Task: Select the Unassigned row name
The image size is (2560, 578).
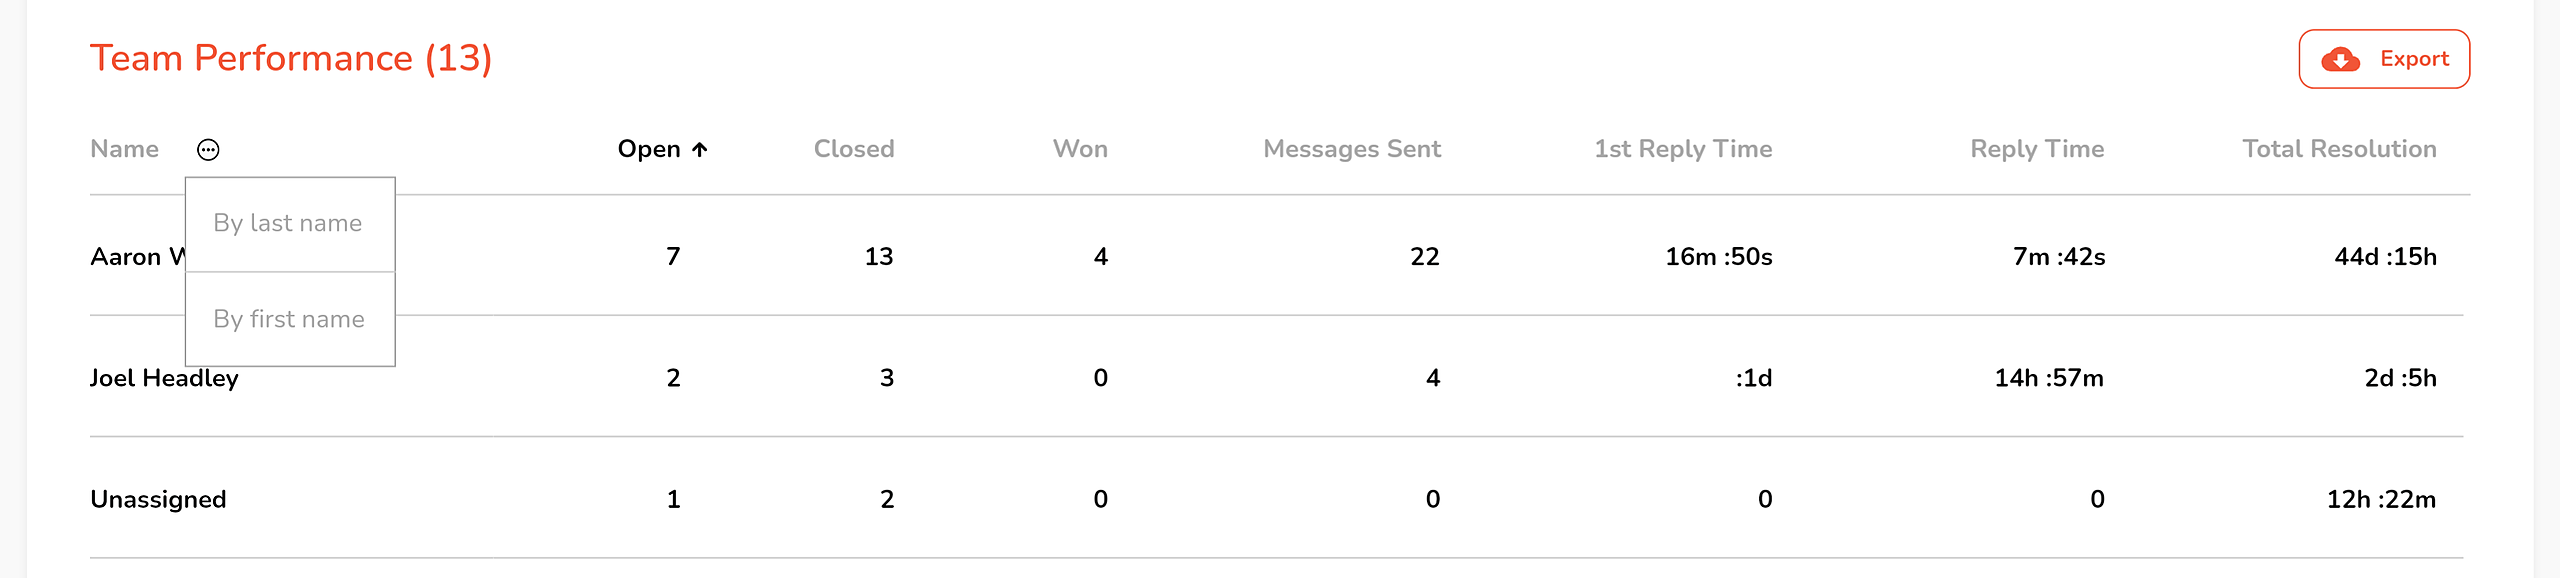Action: [158, 499]
